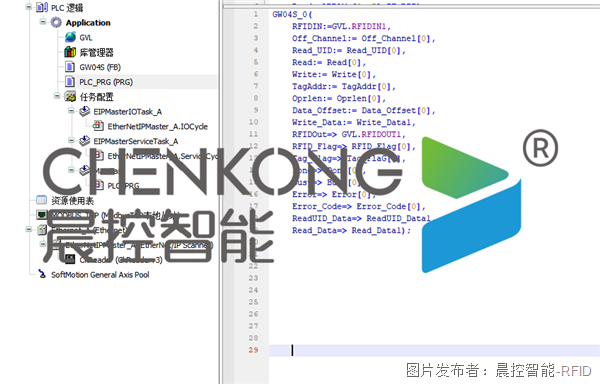Click the EIPMasterIOTask_A task icon
600x384 pixels.
pyautogui.click(x=85, y=111)
